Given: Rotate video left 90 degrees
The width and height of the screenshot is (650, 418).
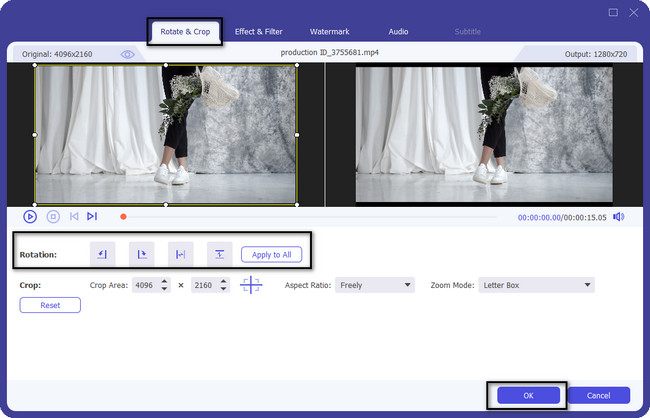Looking at the screenshot, I should click(x=102, y=254).
